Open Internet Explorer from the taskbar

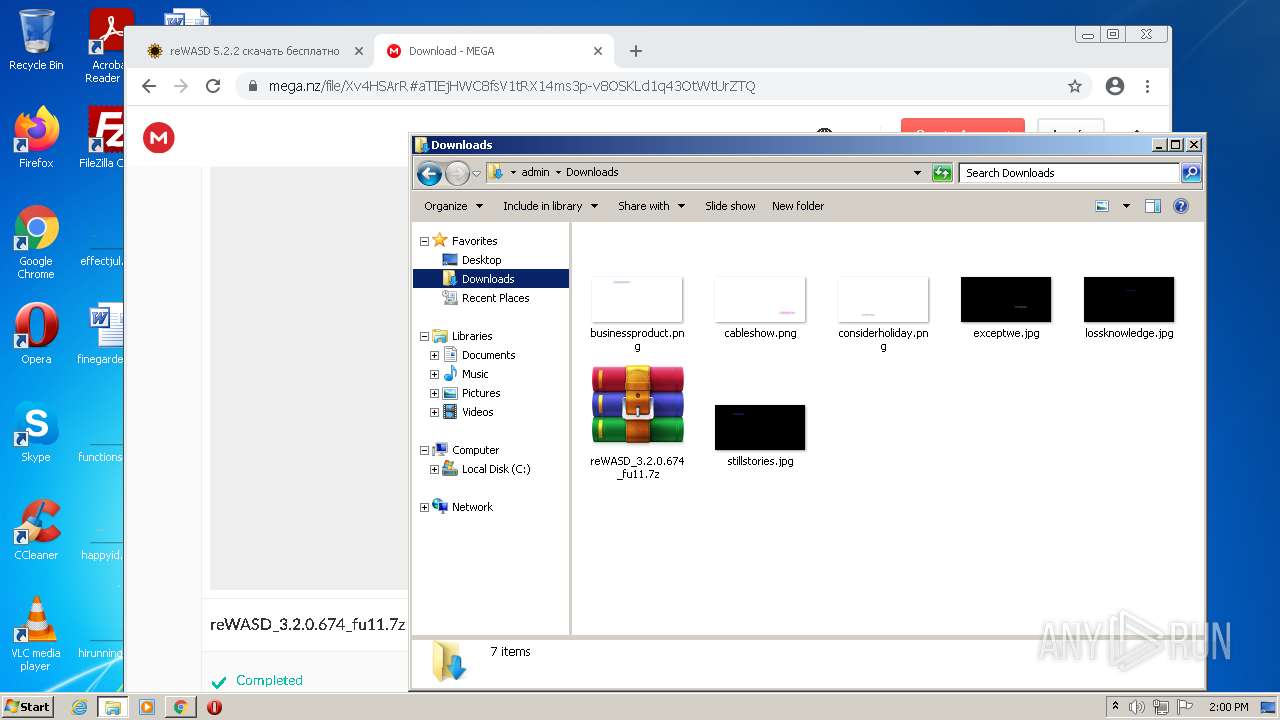click(x=79, y=707)
